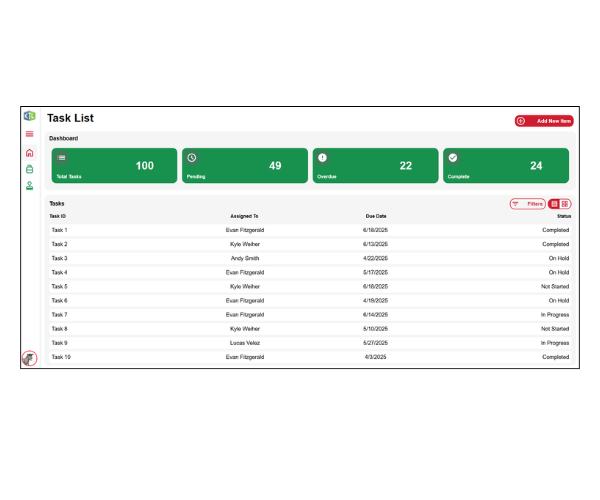Viewport: 600px width, 500px height.
Task: Click Completed status of Task 10
Action: (556, 357)
